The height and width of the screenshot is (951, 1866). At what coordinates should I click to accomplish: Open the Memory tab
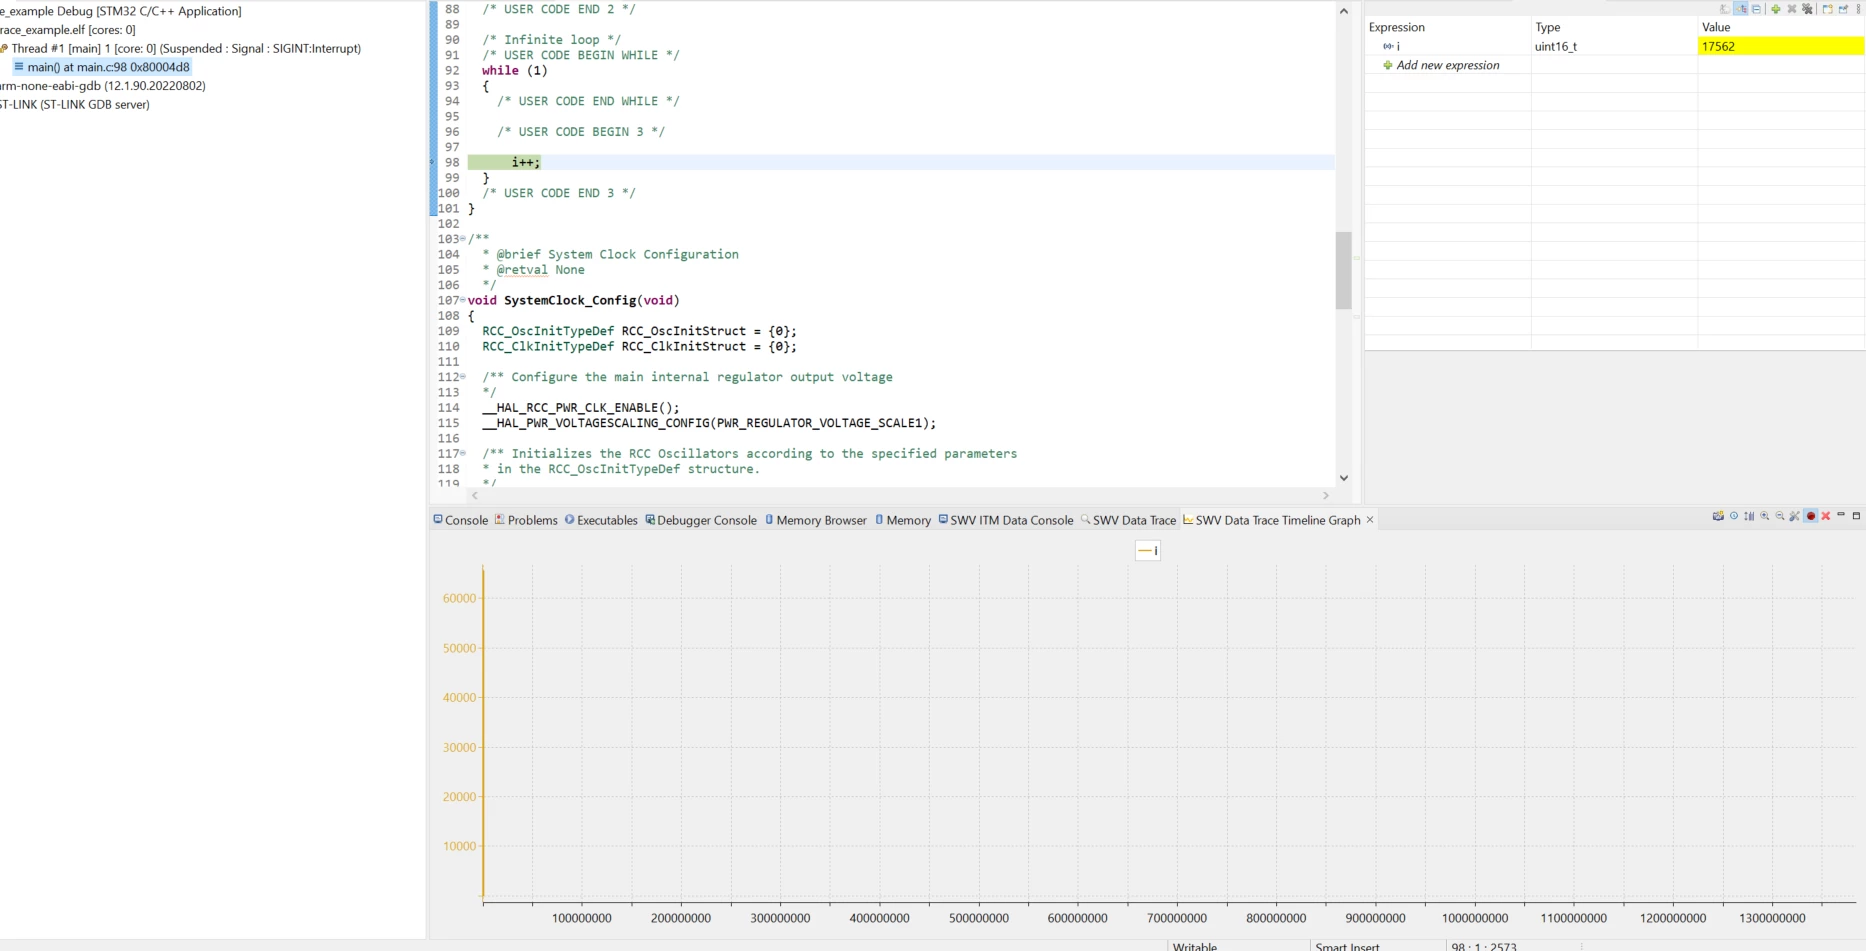coord(903,520)
